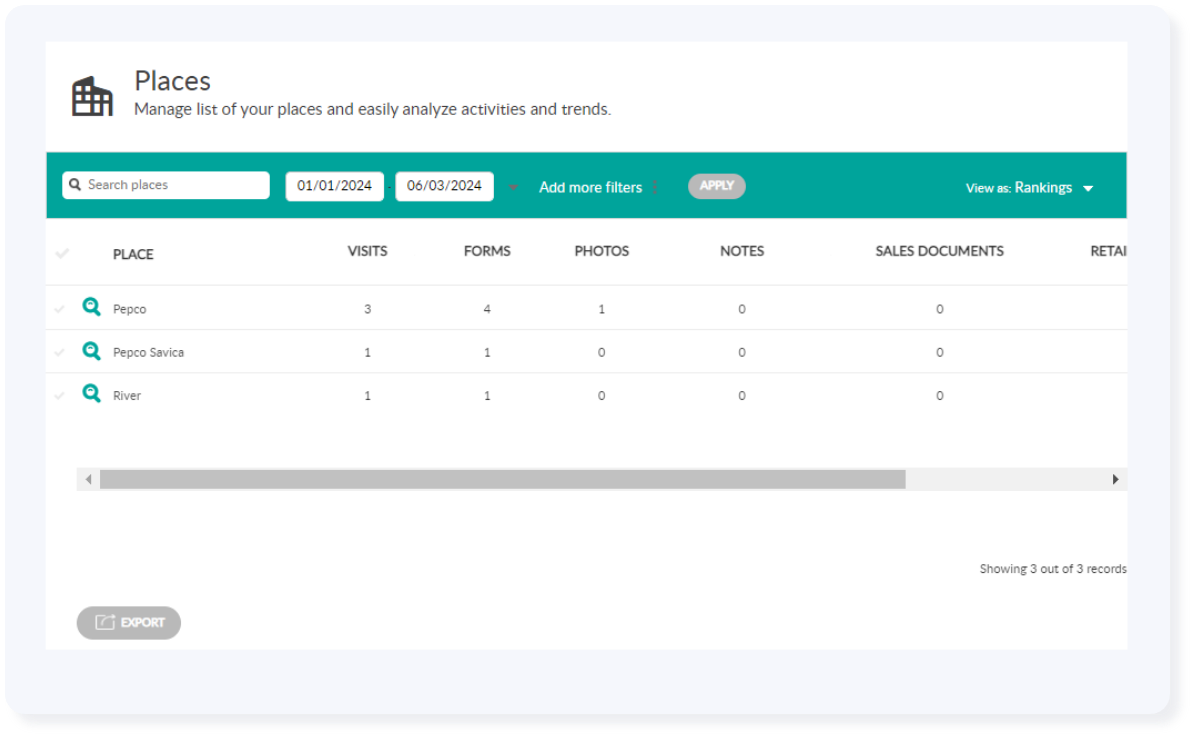Open the Pepco place magnifier icon
This screenshot has height=739, width=1195.
click(91, 308)
